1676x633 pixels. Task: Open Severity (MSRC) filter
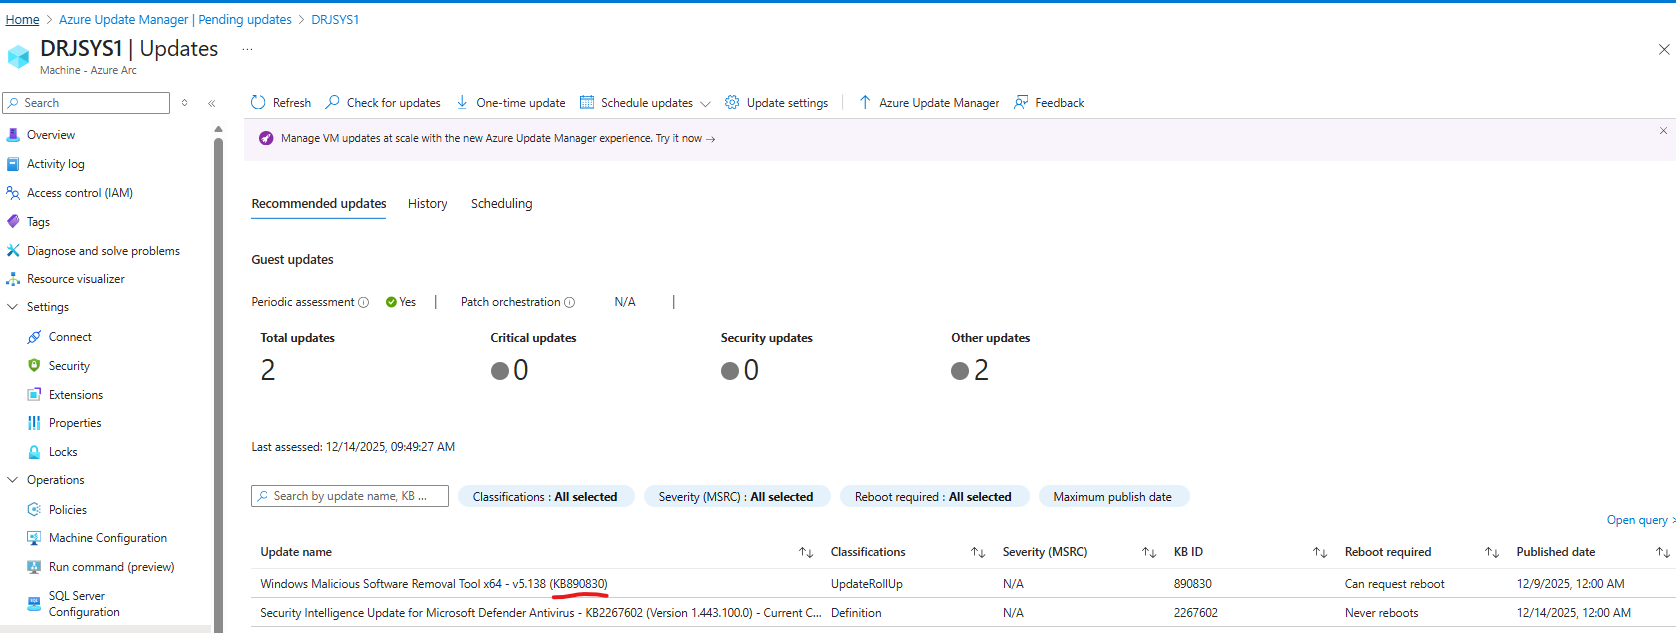(736, 497)
